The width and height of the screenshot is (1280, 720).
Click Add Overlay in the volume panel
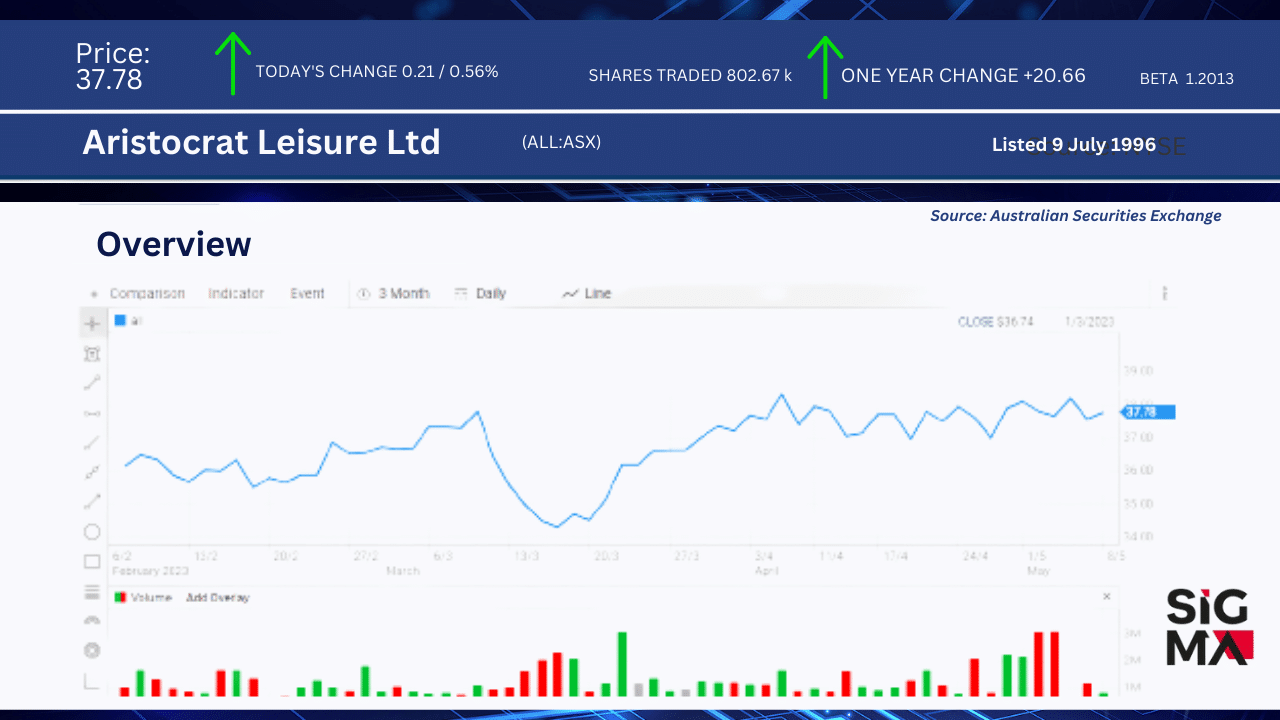coord(218,597)
